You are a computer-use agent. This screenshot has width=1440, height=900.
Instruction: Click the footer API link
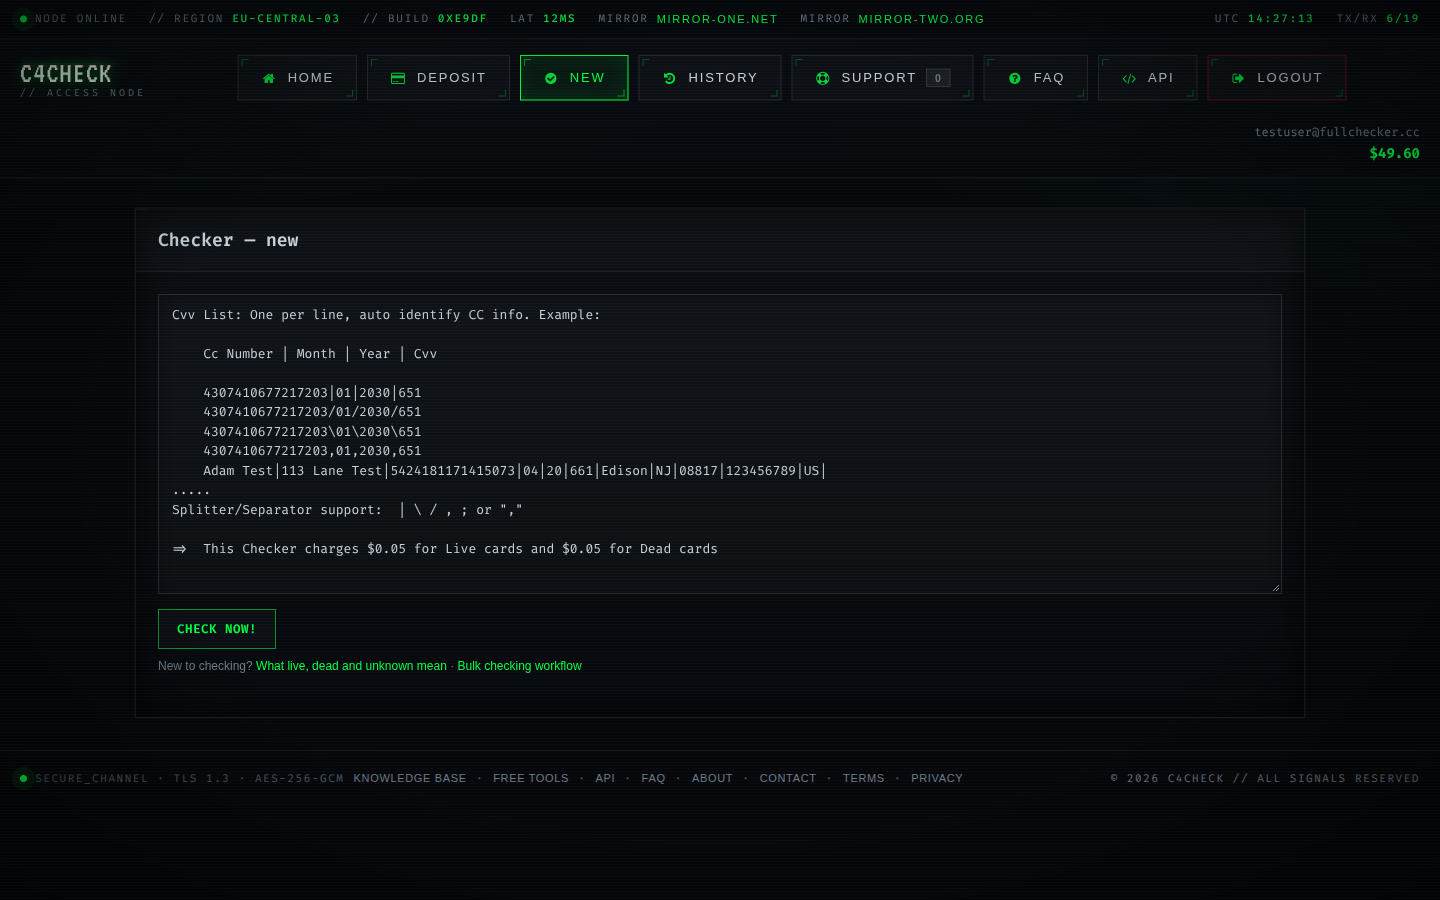point(605,778)
